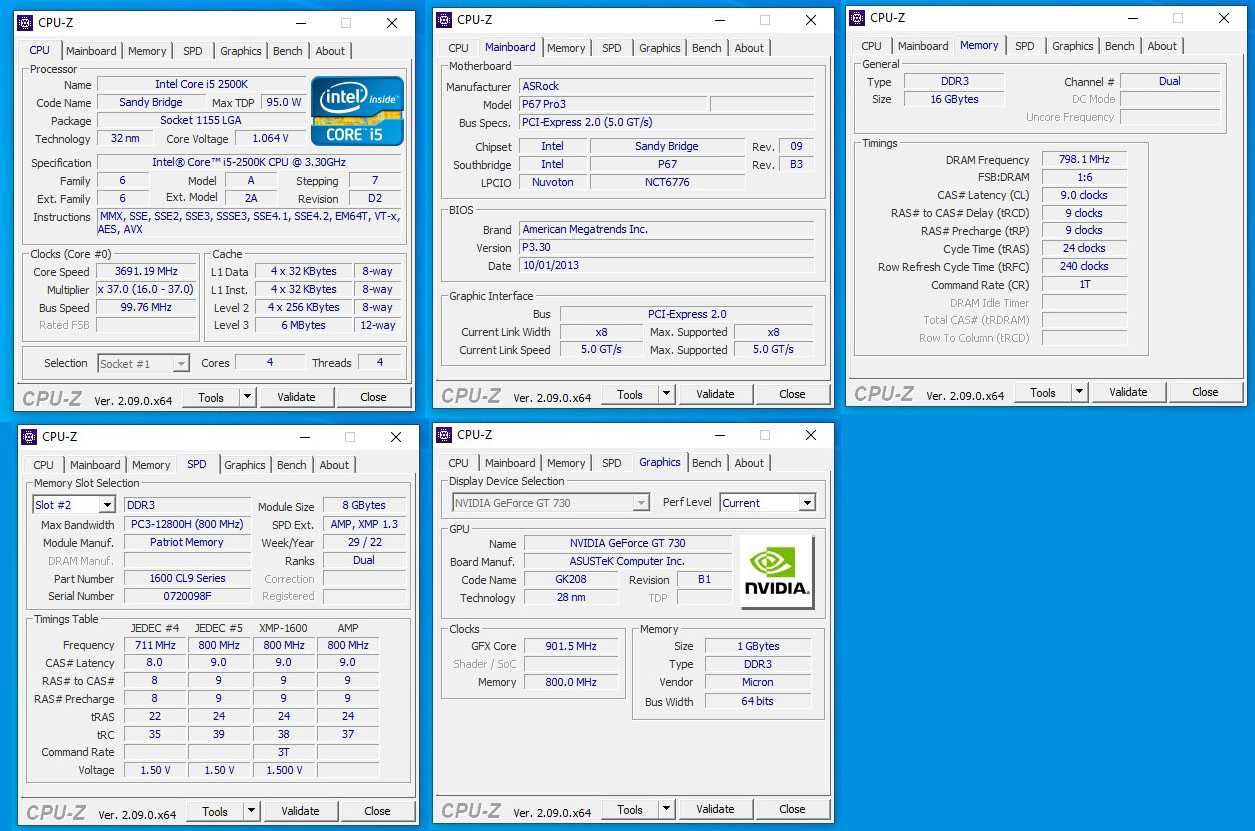Click CPU-Z title icon in Mainboard window
Image resolution: width=1255 pixels, height=831 pixels.
[x=445, y=19]
